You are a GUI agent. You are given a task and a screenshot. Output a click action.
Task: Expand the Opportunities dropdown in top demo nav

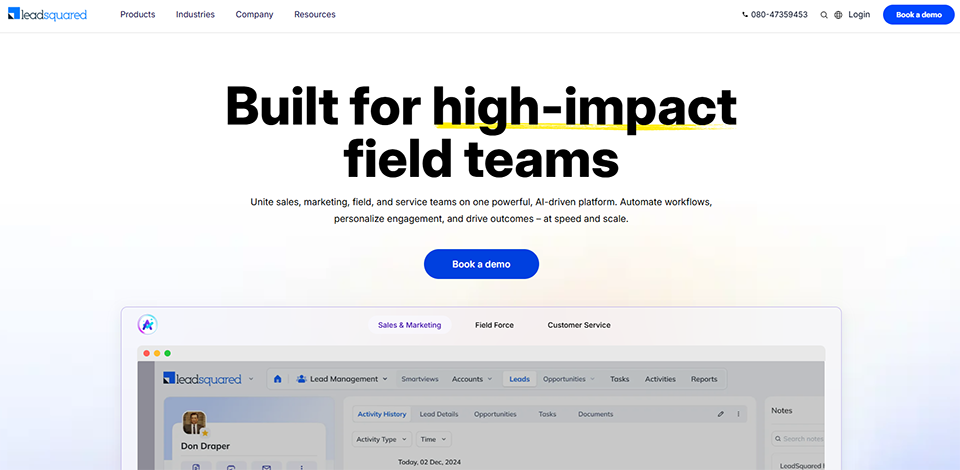(568, 379)
